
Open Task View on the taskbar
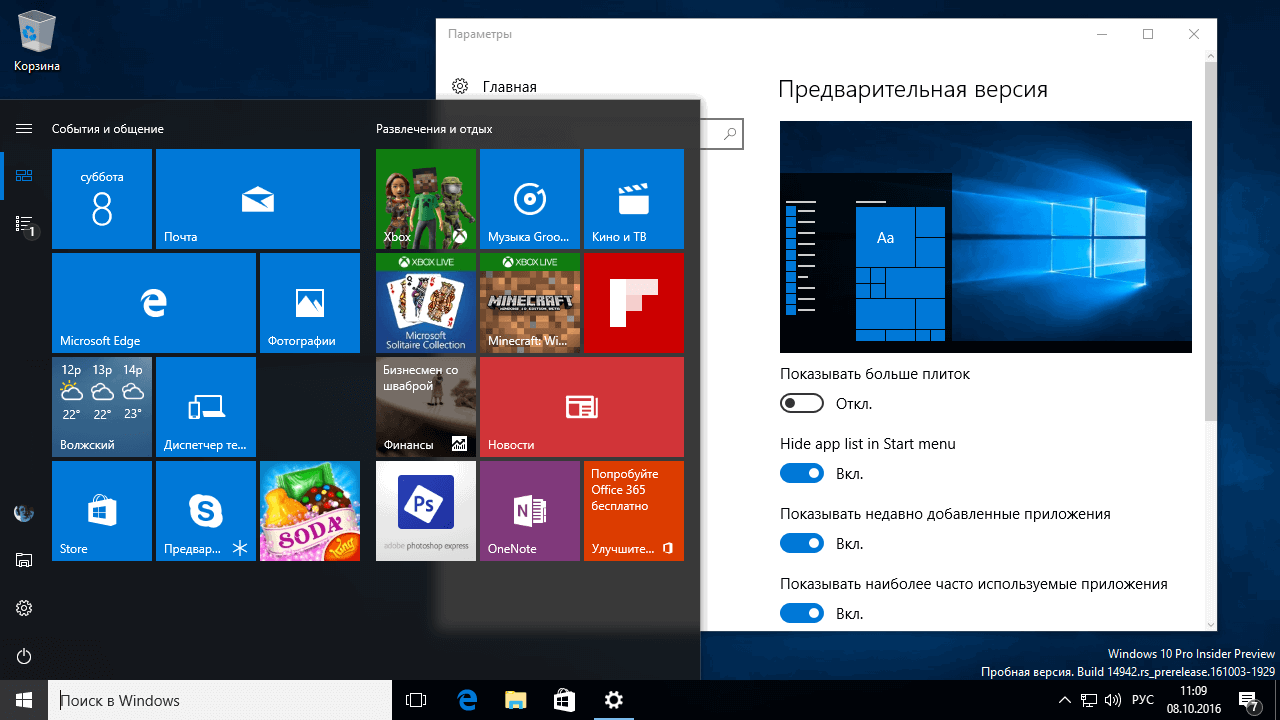[x=416, y=700]
